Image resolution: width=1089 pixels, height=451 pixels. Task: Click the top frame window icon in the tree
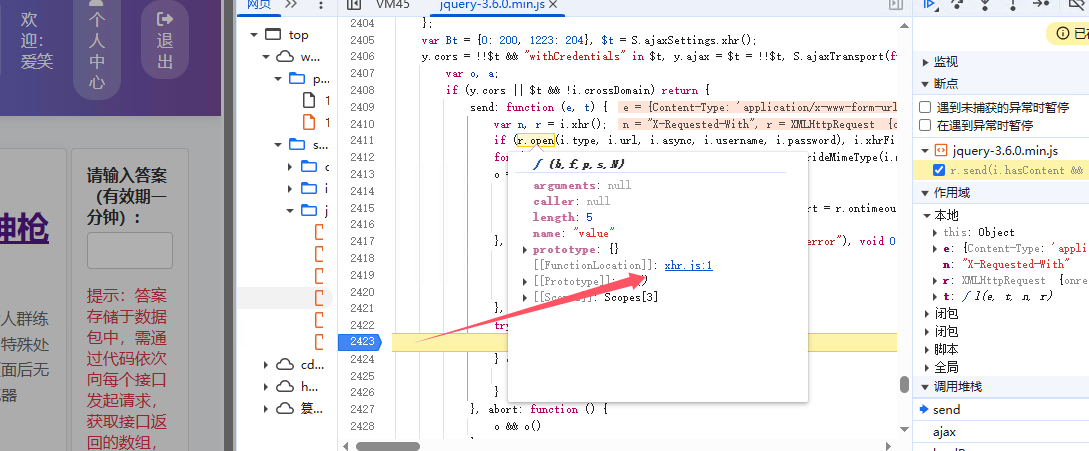(x=274, y=35)
